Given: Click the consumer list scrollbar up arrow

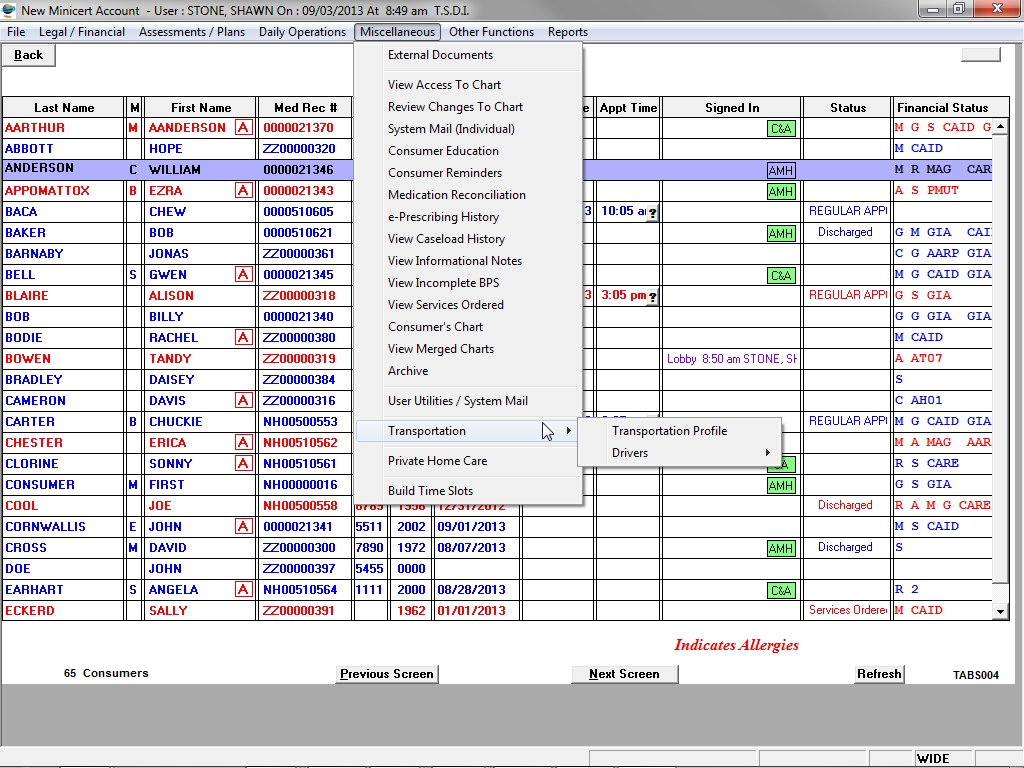Looking at the screenshot, I should pyautogui.click(x=1000, y=127).
